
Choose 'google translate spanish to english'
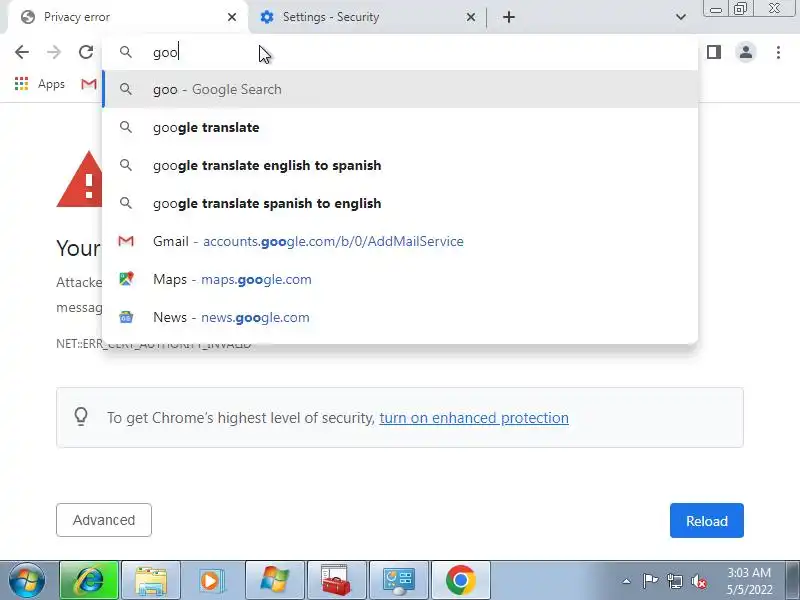[400, 203]
